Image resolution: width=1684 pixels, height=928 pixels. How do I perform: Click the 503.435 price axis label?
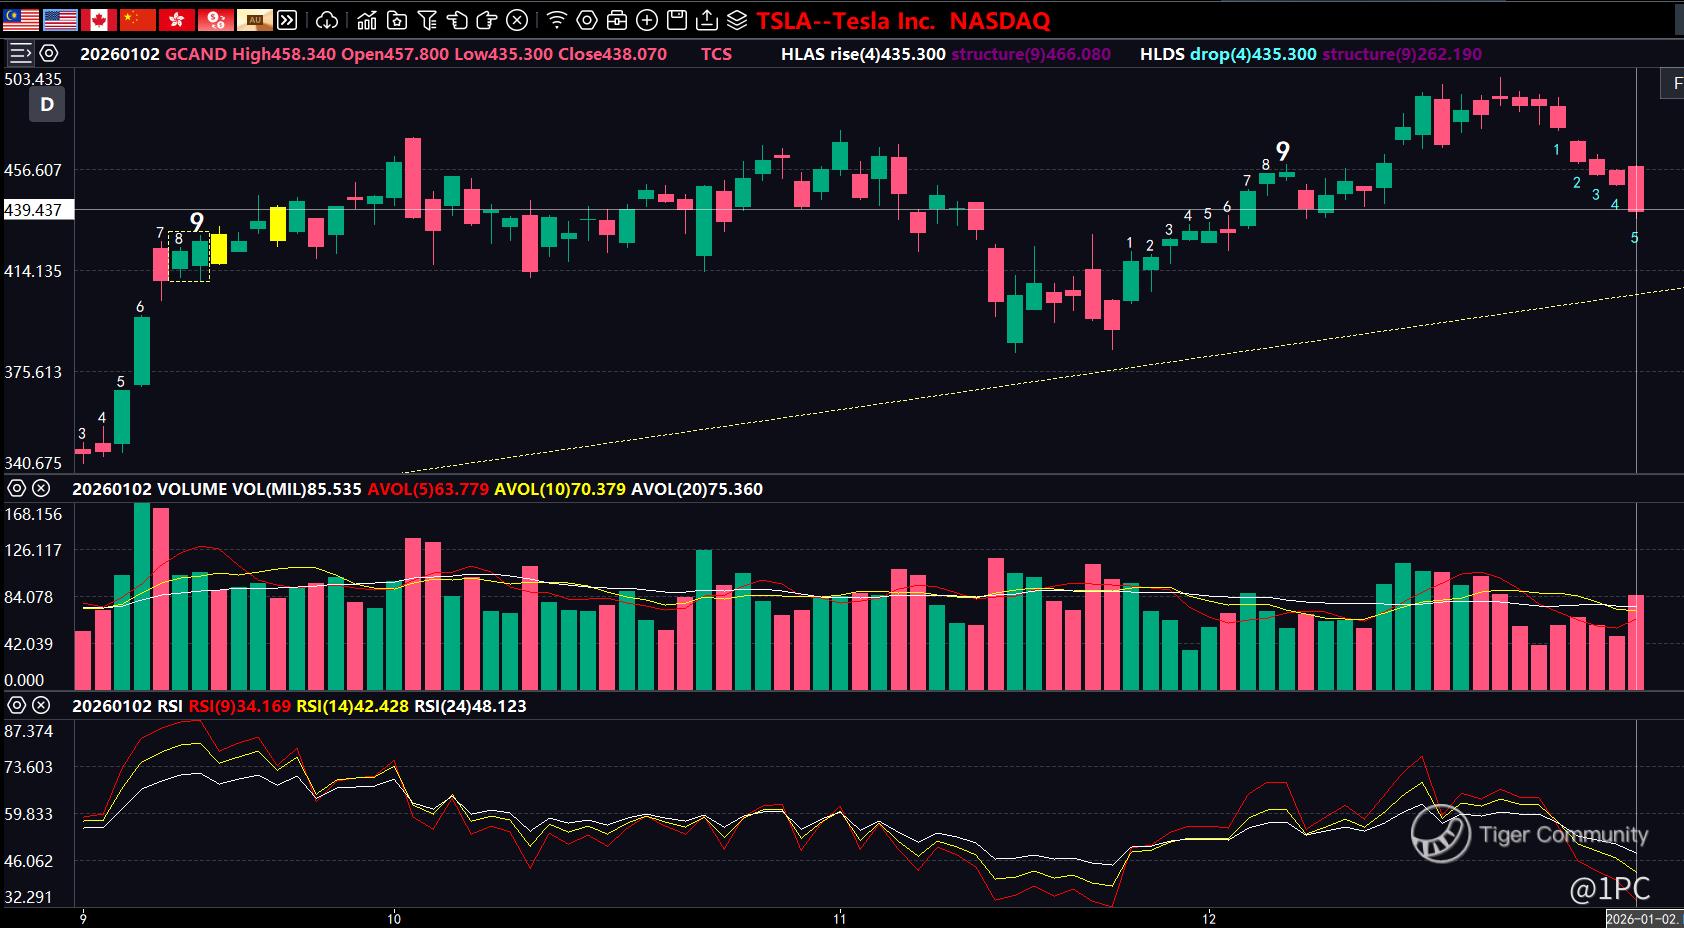click(x=33, y=79)
